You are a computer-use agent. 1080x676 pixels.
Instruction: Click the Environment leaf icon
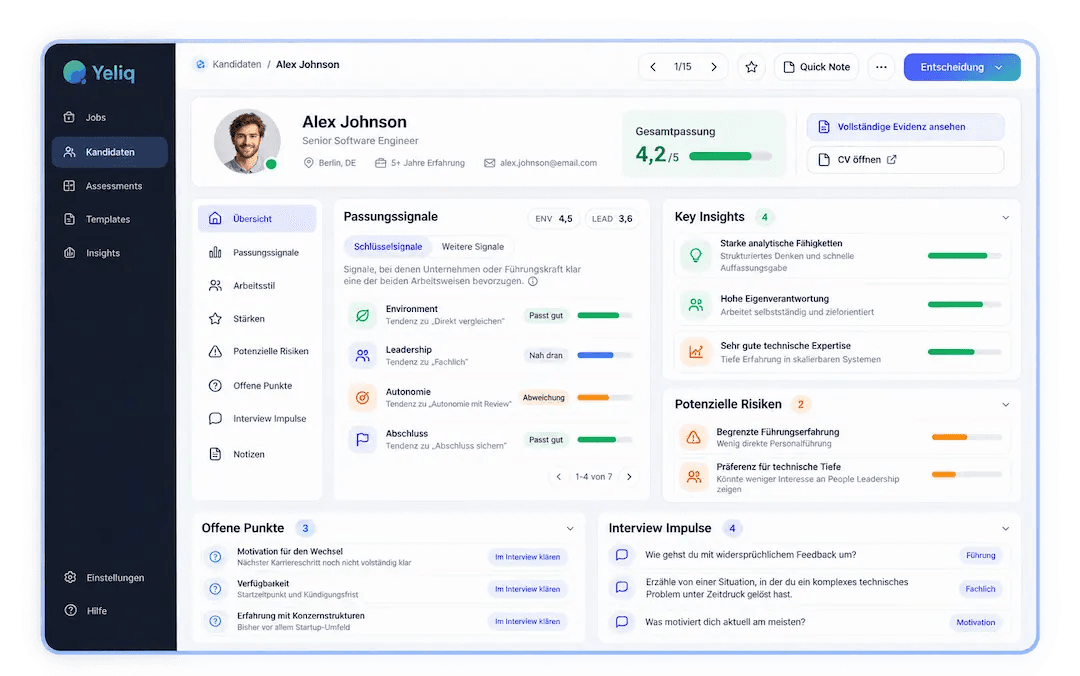pos(362,316)
